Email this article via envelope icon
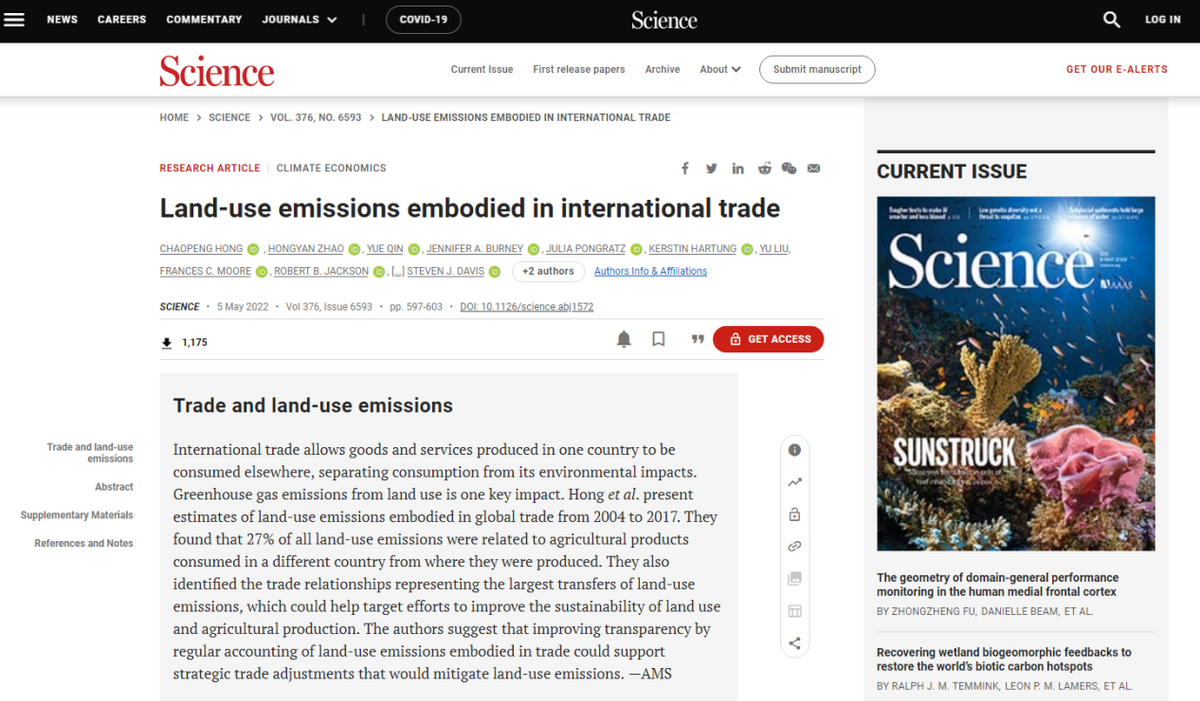Image resolution: width=1200 pixels, height=701 pixels. [x=814, y=168]
